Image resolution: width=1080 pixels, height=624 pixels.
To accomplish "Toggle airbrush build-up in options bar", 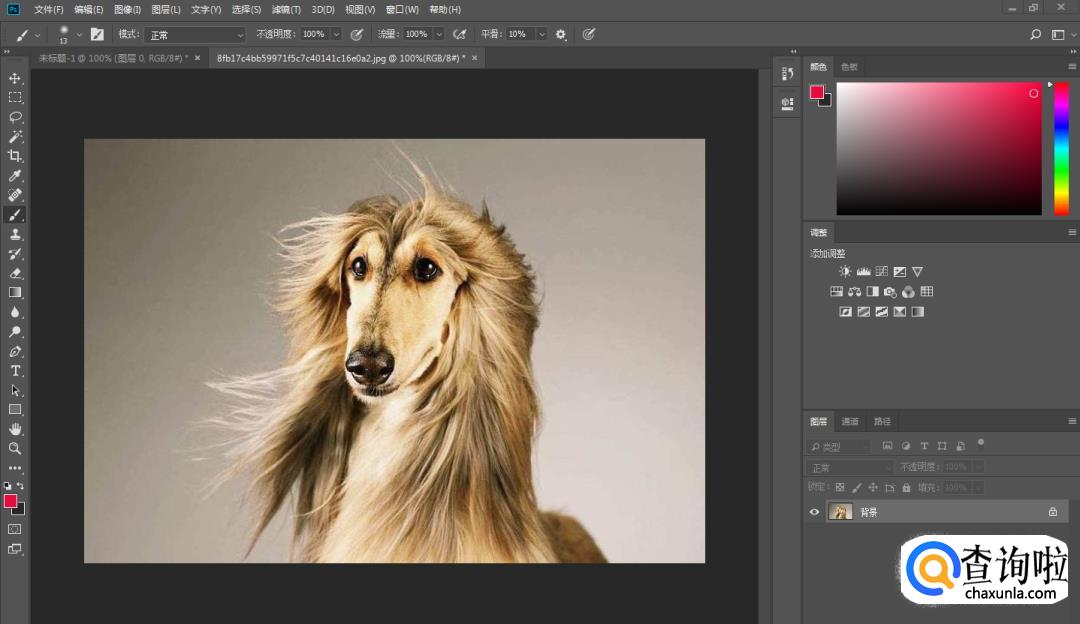I will pyautogui.click(x=459, y=34).
